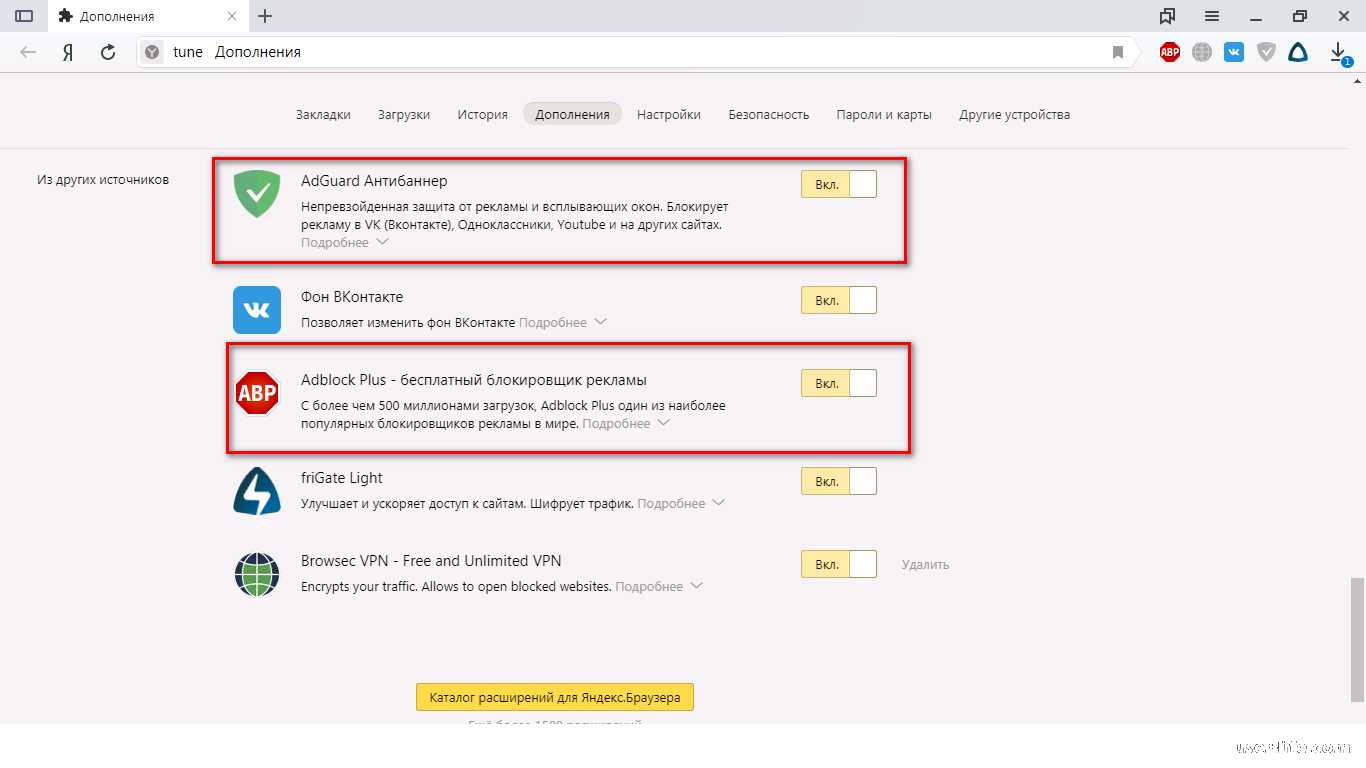The width and height of the screenshot is (1366, 768).
Task: Toggle AdGuard Антибаннер switch off
Action: 839,184
